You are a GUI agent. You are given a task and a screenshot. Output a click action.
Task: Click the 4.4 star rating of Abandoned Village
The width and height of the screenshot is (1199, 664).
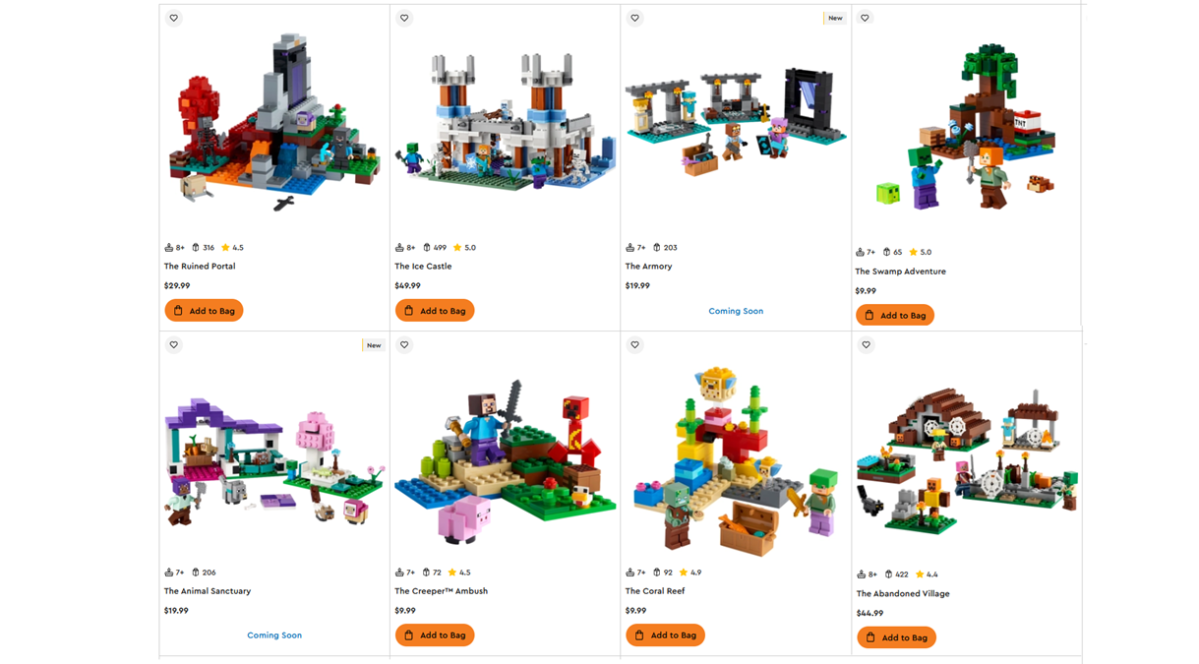[x=927, y=574]
